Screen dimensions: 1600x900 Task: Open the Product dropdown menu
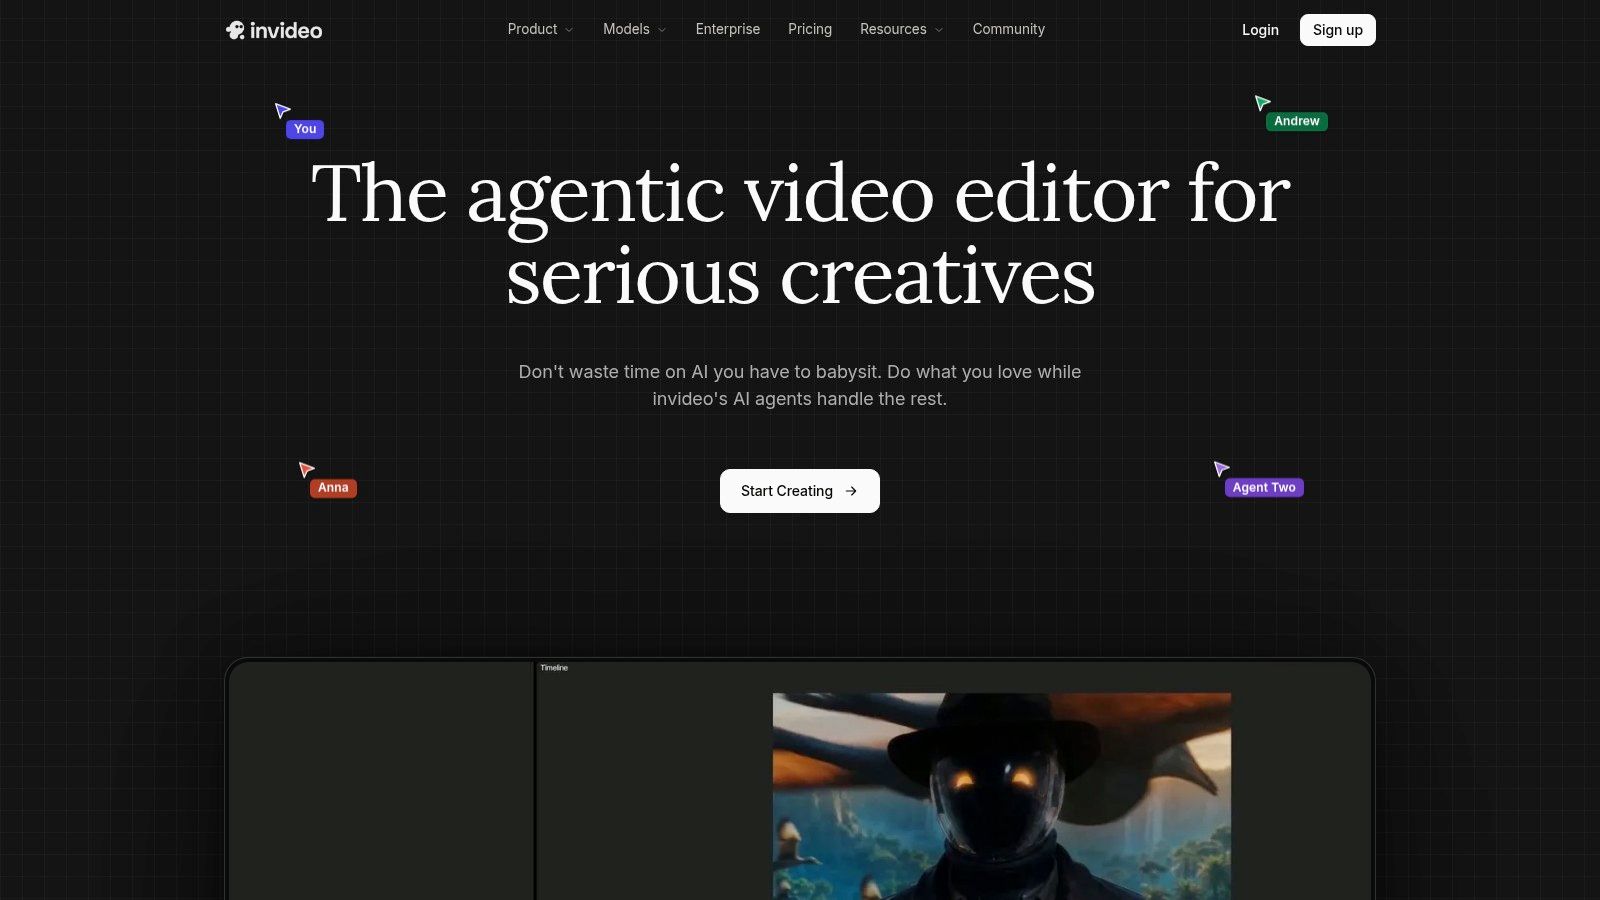coord(540,29)
